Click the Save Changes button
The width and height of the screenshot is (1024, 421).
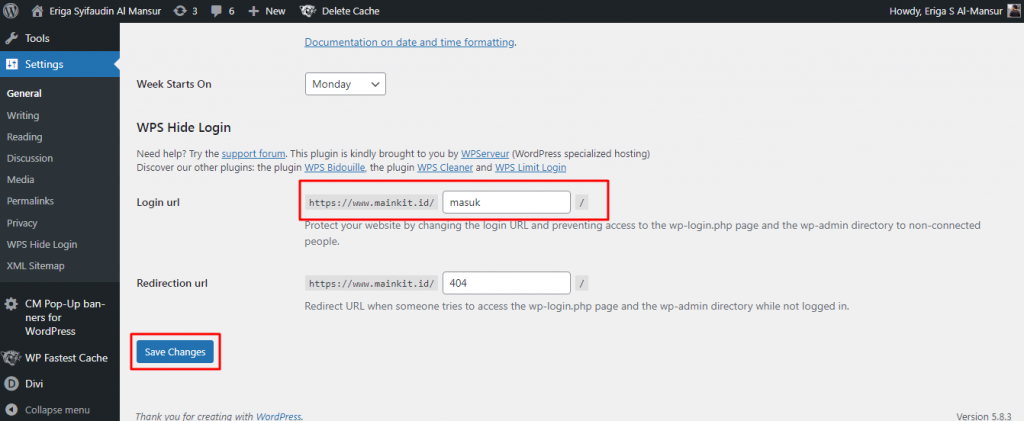[x=175, y=352]
